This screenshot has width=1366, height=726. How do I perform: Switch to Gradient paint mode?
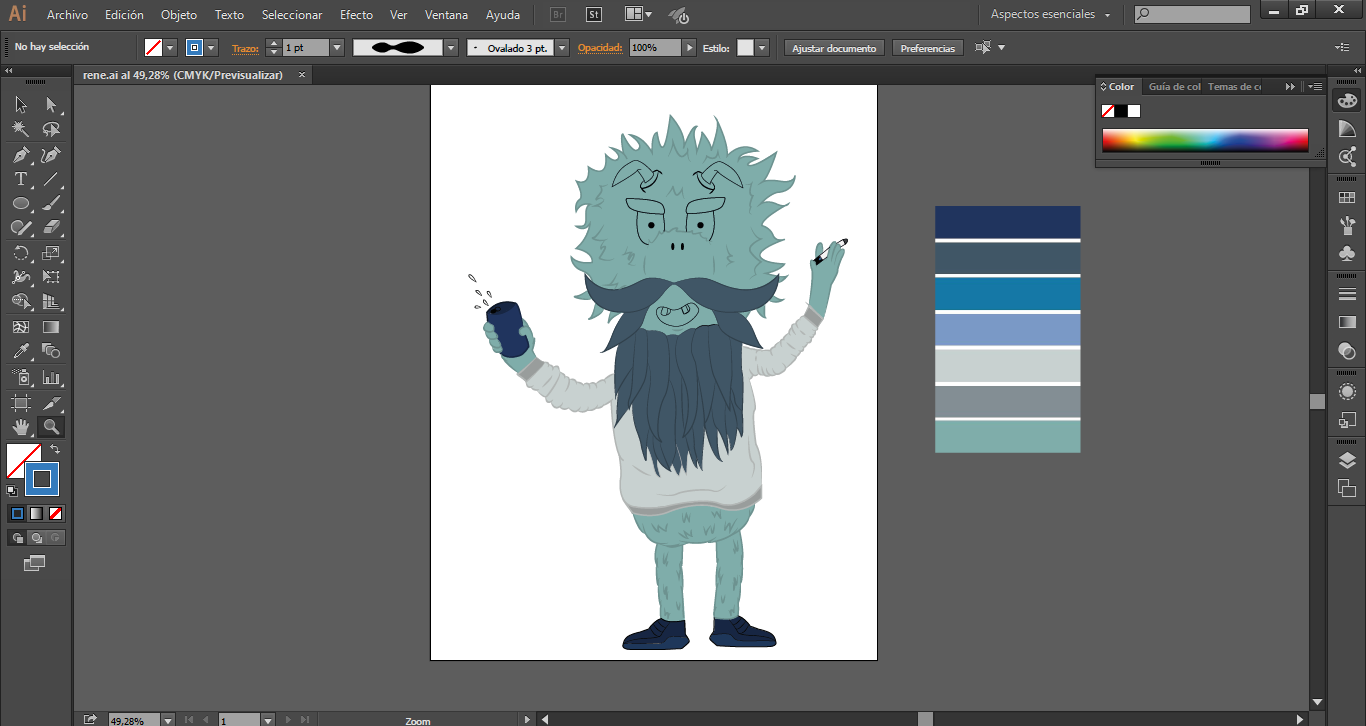[x=36, y=514]
